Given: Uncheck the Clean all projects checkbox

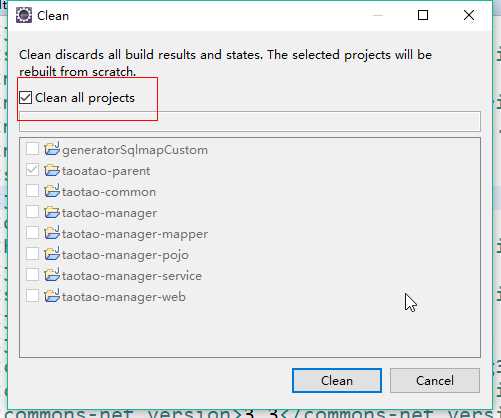Looking at the screenshot, I should click(x=25, y=98).
